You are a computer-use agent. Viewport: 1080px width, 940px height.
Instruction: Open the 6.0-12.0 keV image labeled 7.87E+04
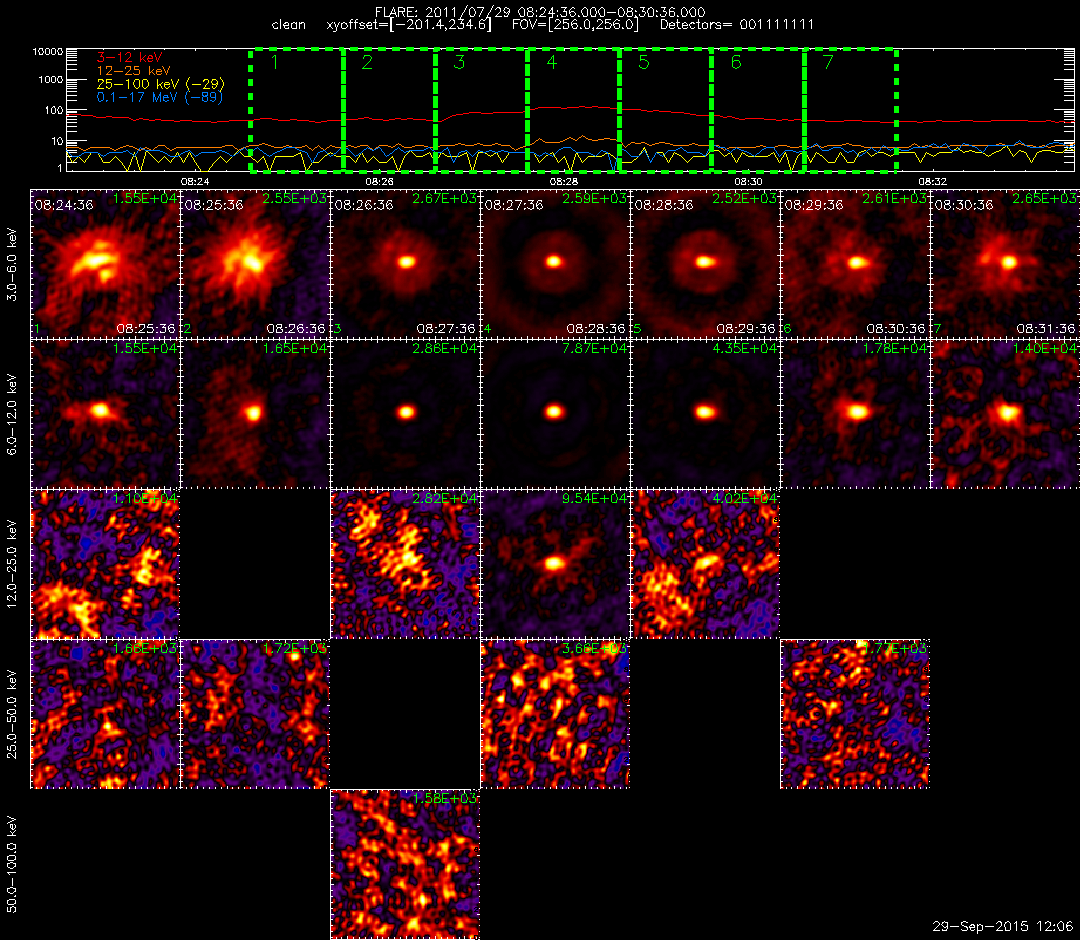(x=555, y=414)
